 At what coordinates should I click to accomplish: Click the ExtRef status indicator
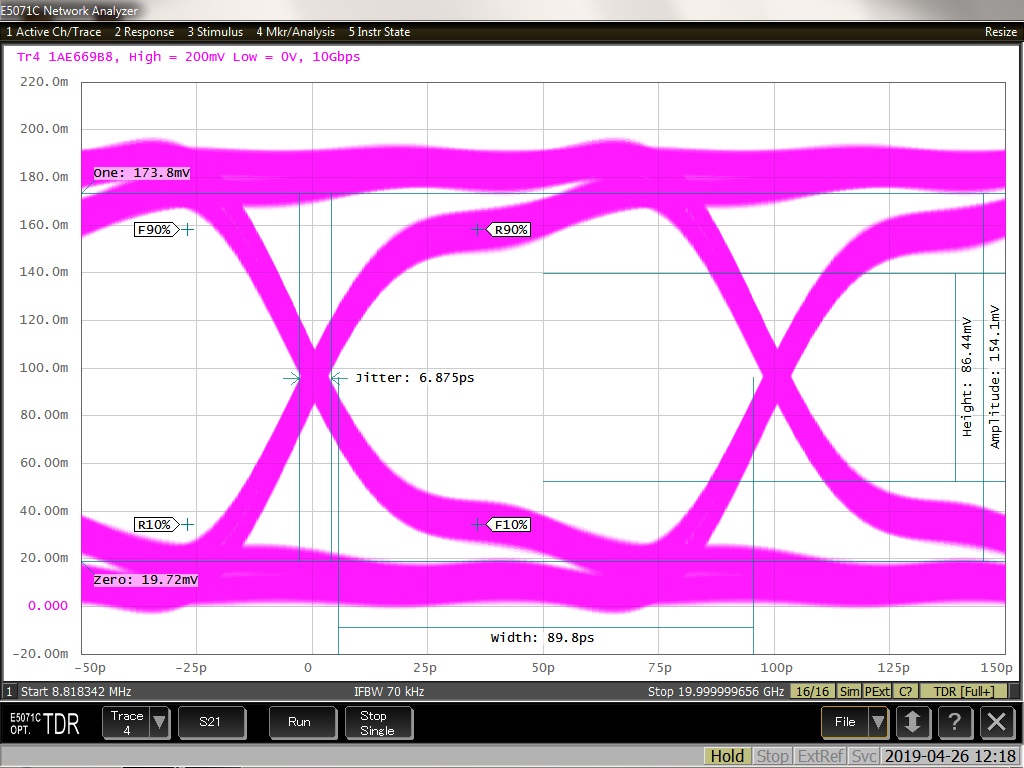[820, 756]
